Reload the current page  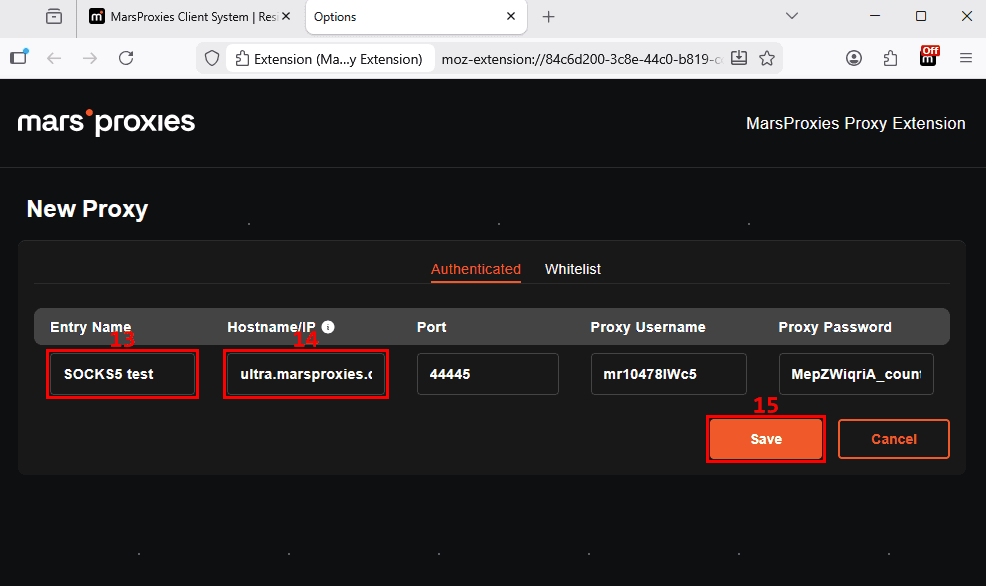pyautogui.click(x=126, y=58)
